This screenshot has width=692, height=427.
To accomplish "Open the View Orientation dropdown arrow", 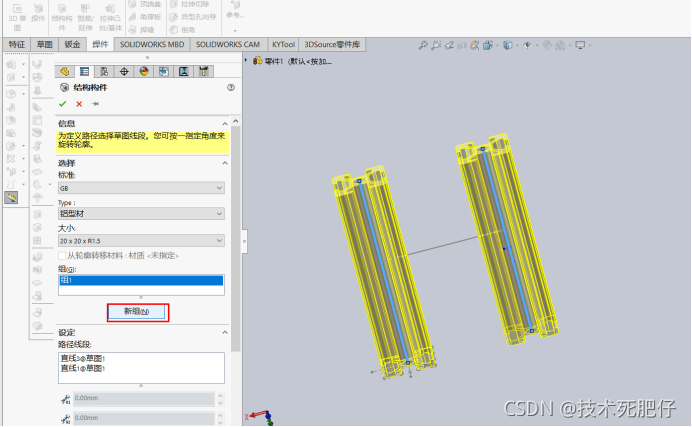I will tap(497, 45).
